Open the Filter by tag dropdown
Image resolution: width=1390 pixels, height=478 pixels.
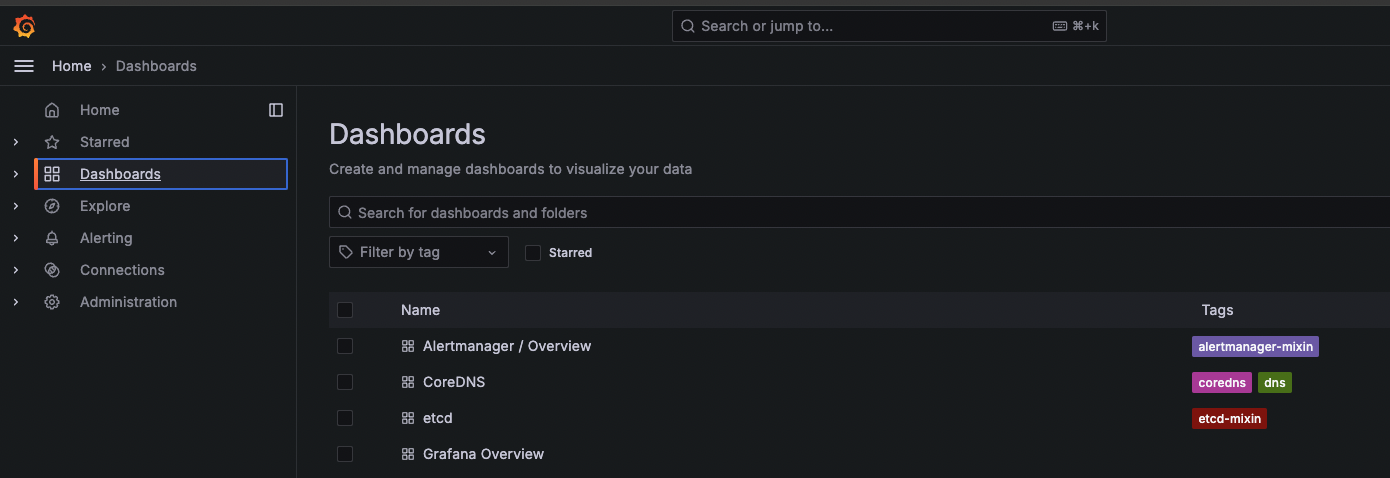418,252
